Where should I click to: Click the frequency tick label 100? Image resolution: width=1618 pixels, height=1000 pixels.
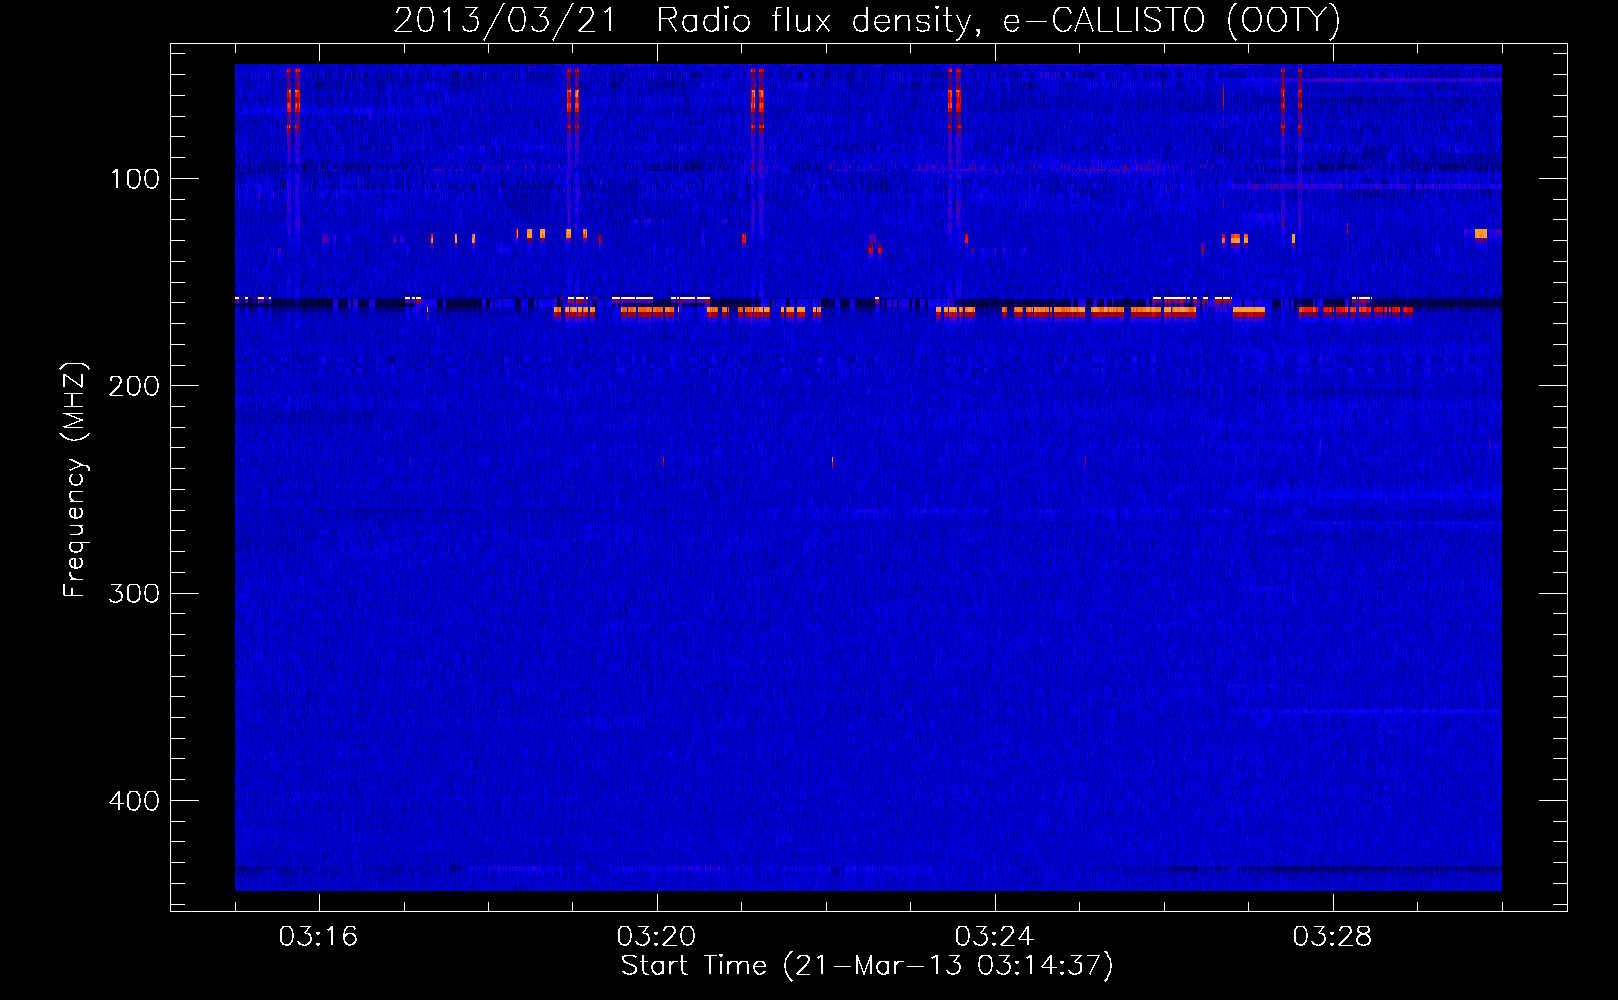click(x=135, y=179)
